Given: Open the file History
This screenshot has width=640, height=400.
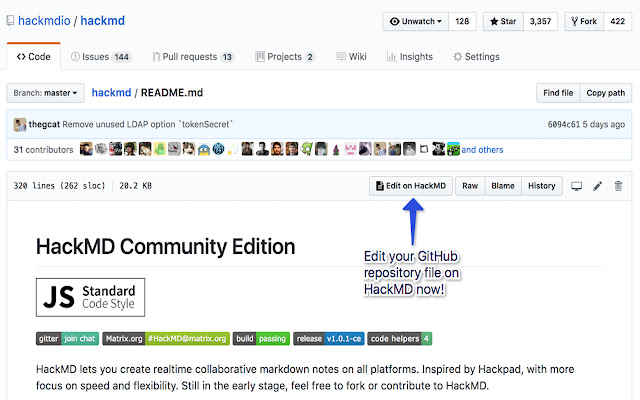Looking at the screenshot, I should [x=542, y=186].
